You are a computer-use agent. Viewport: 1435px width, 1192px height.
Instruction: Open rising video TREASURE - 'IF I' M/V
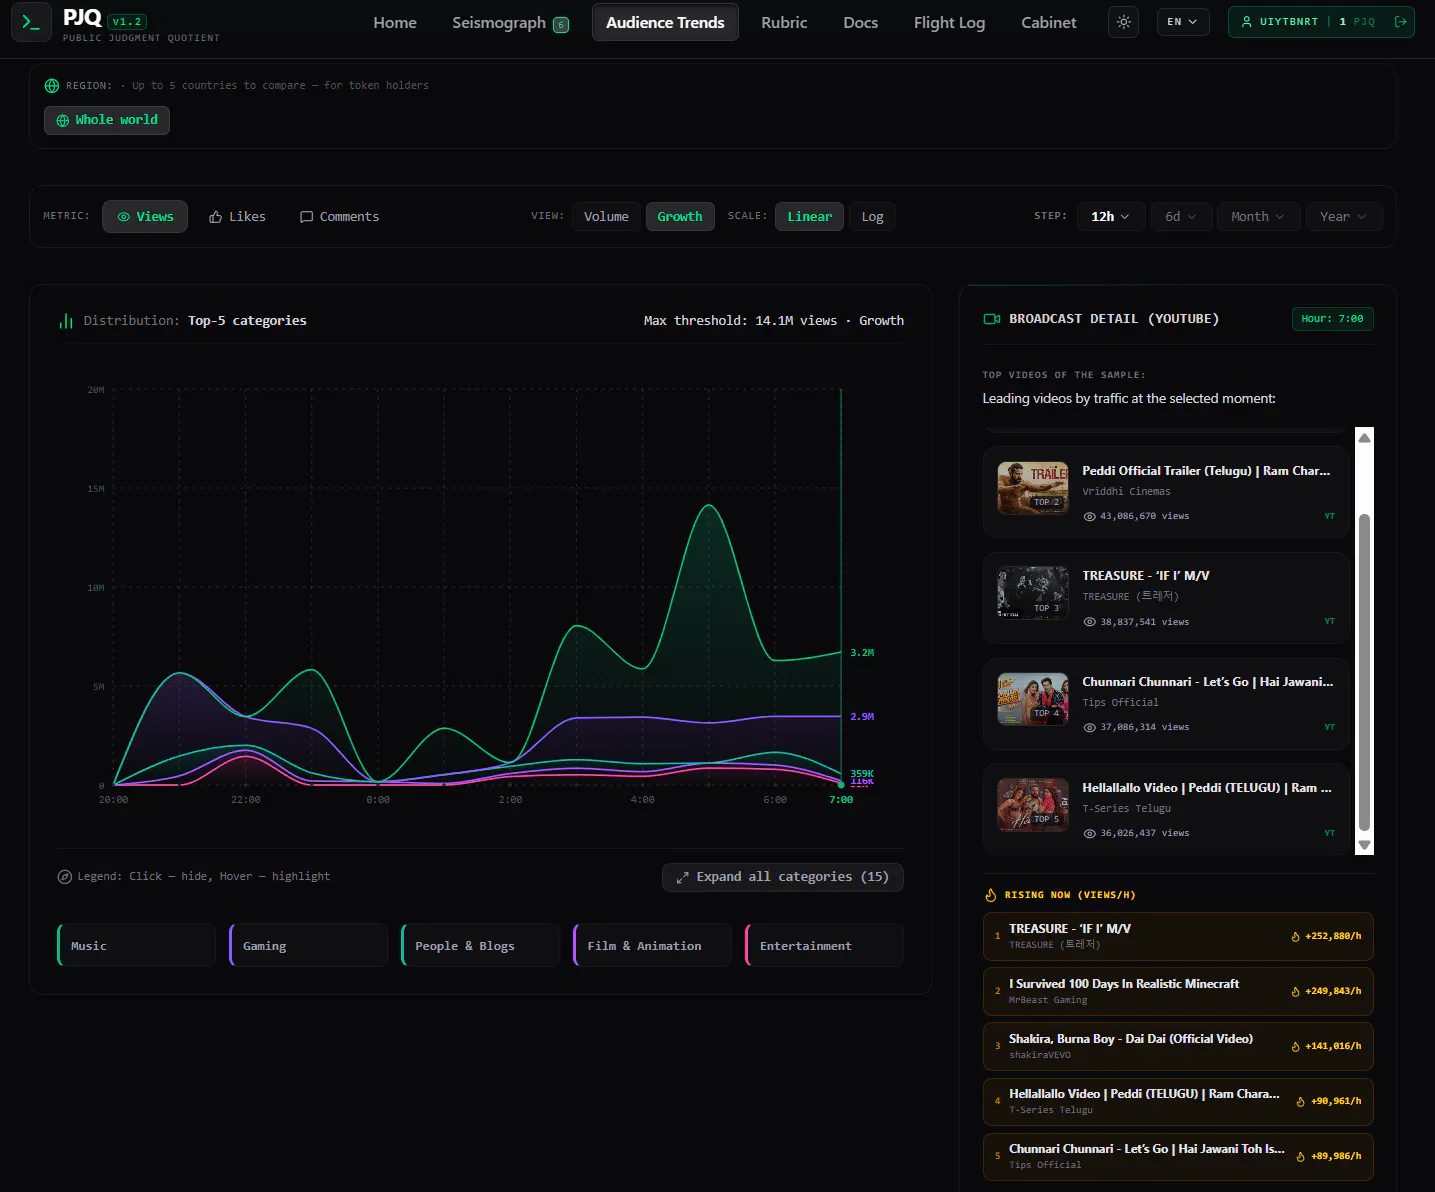tap(1178, 937)
